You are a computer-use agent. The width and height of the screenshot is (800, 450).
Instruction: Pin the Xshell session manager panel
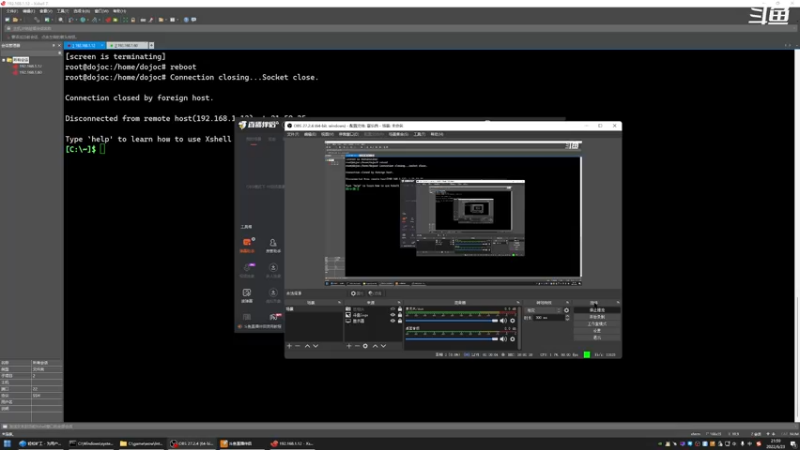point(54,45)
